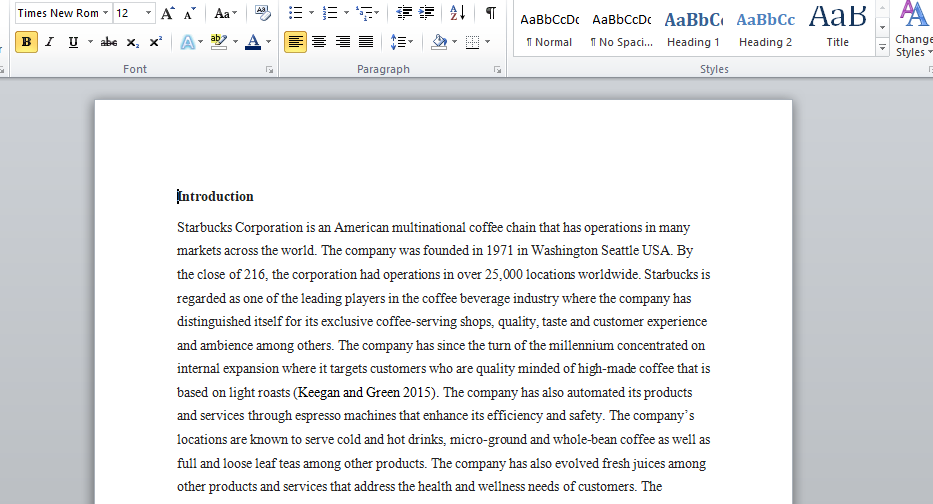The width and height of the screenshot is (933, 504).
Task: Align text to the right
Action: 343,42
